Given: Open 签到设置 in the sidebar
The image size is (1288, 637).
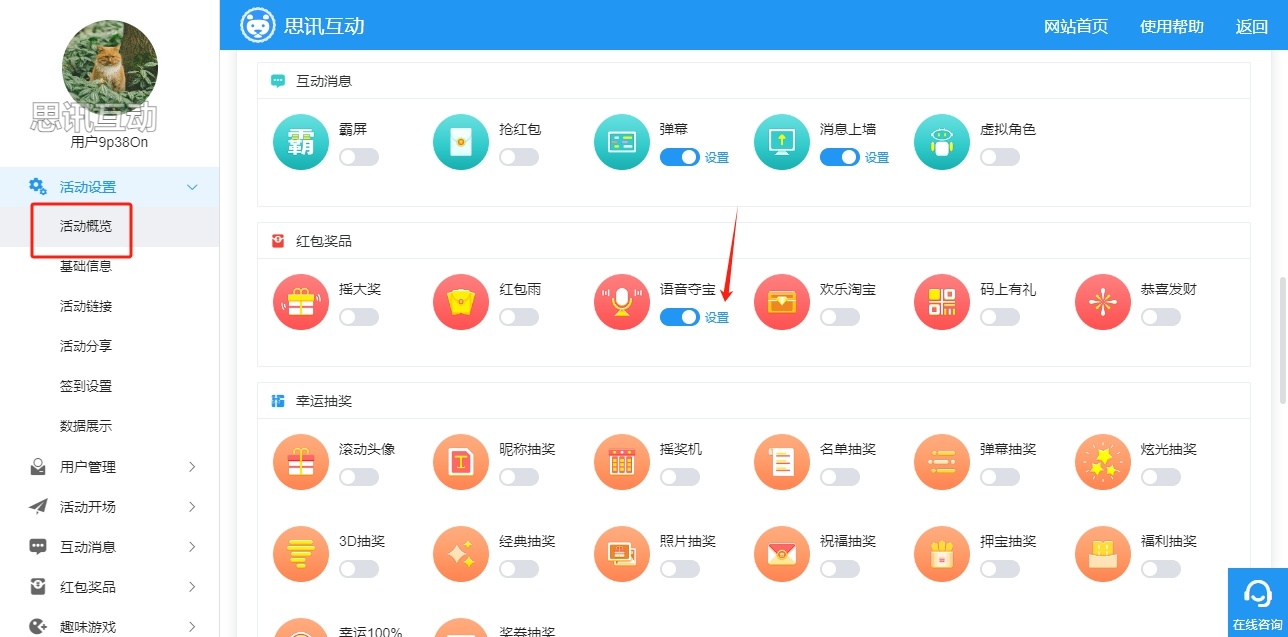Looking at the screenshot, I should [x=86, y=386].
